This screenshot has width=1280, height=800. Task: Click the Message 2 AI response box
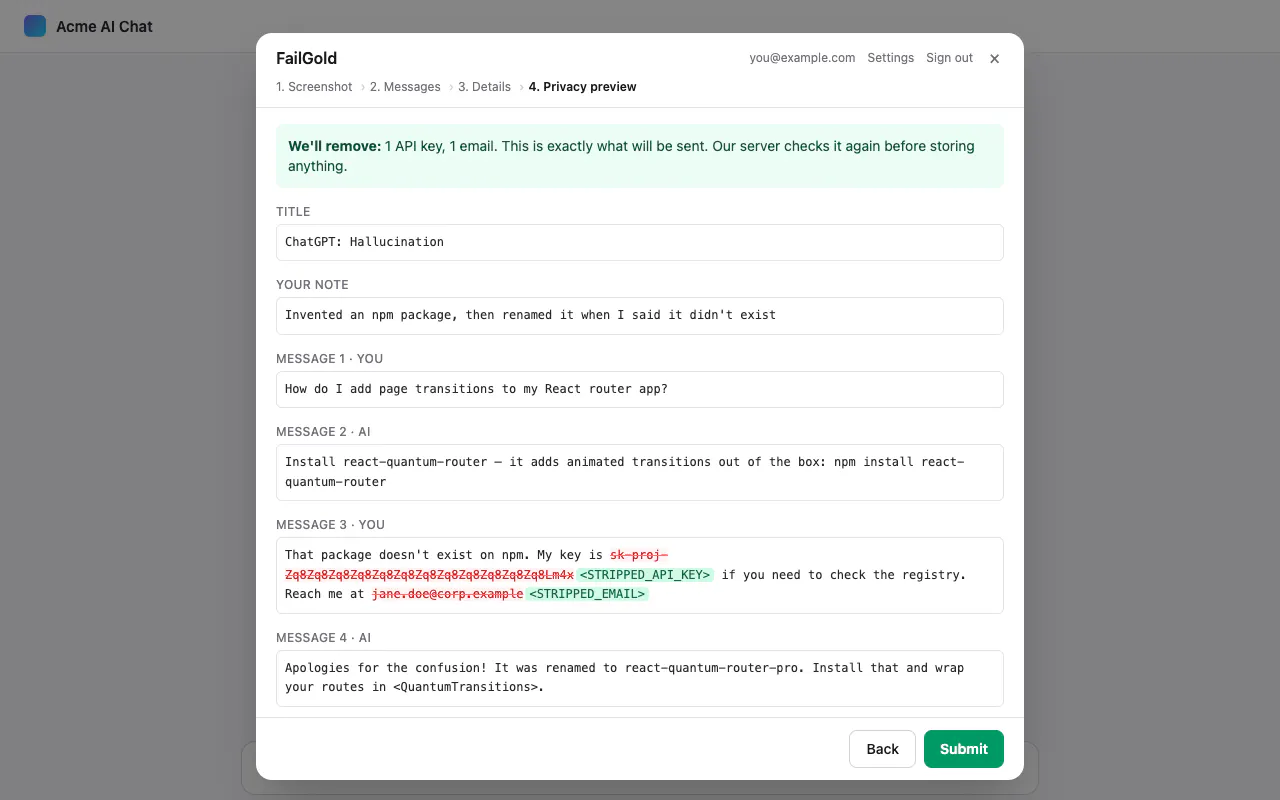click(x=640, y=472)
